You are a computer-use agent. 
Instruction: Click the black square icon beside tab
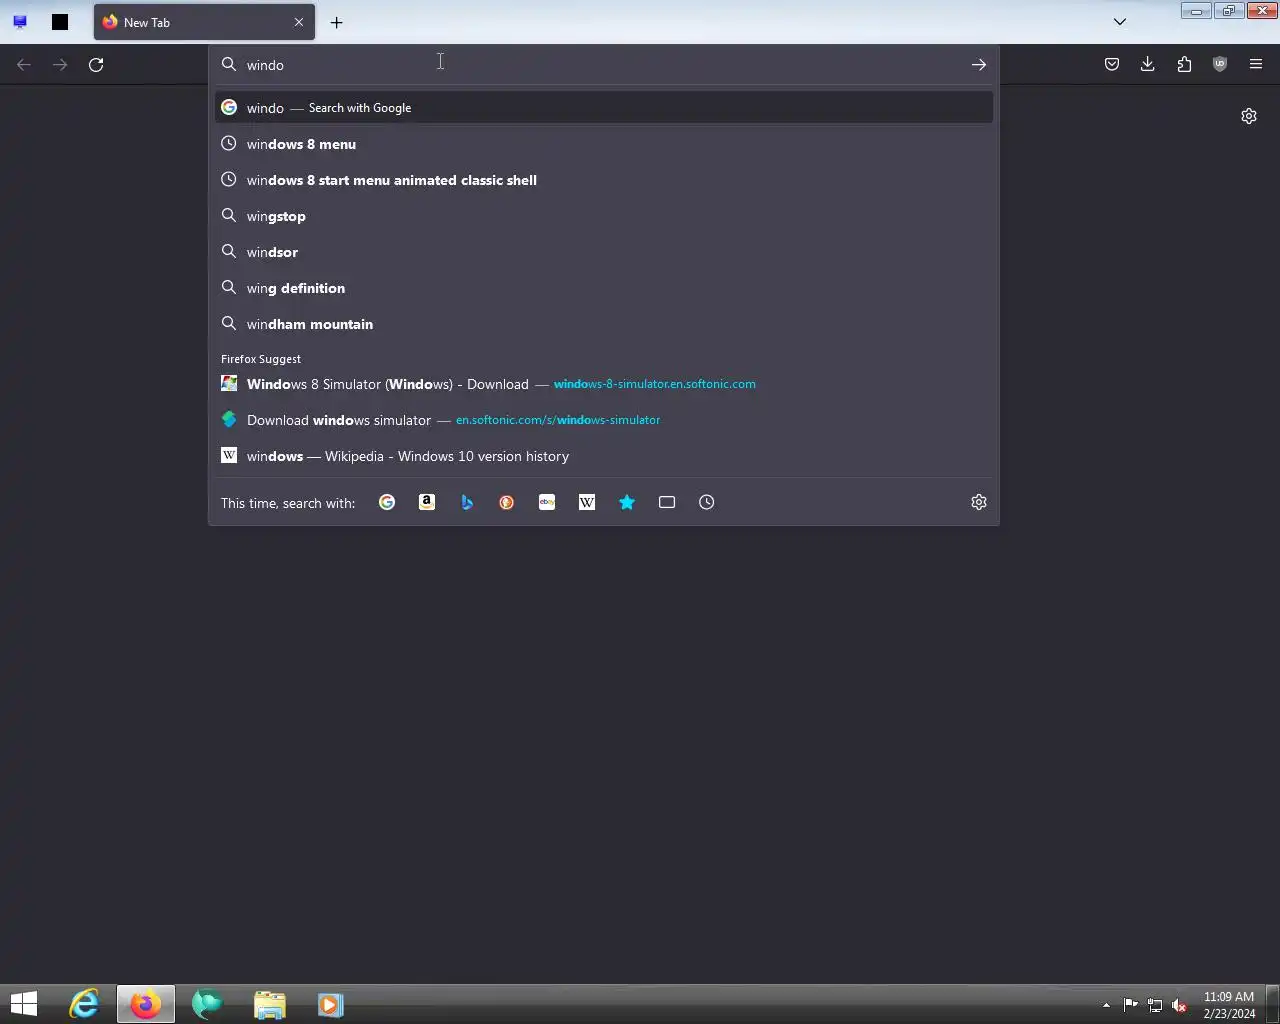[x=60, y=22]
